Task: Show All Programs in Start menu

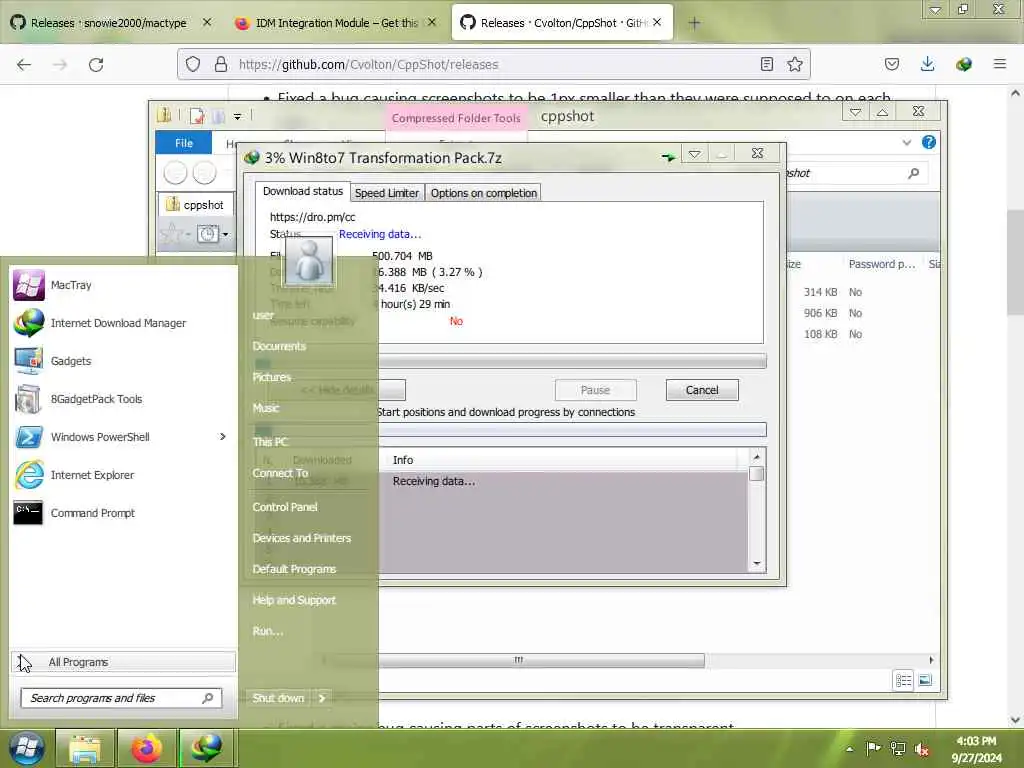Action: (123, 662)
